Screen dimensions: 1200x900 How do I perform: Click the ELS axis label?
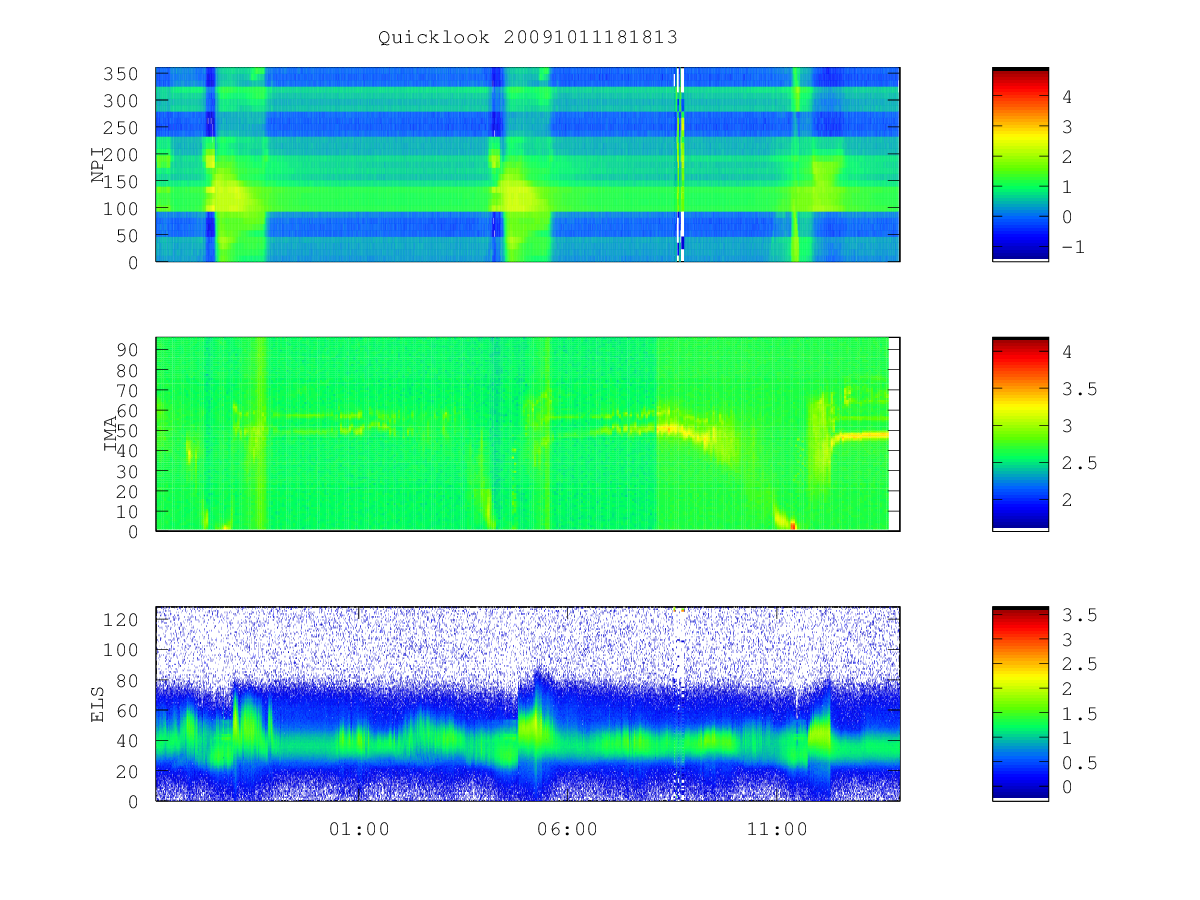click(x=98, y=704)
